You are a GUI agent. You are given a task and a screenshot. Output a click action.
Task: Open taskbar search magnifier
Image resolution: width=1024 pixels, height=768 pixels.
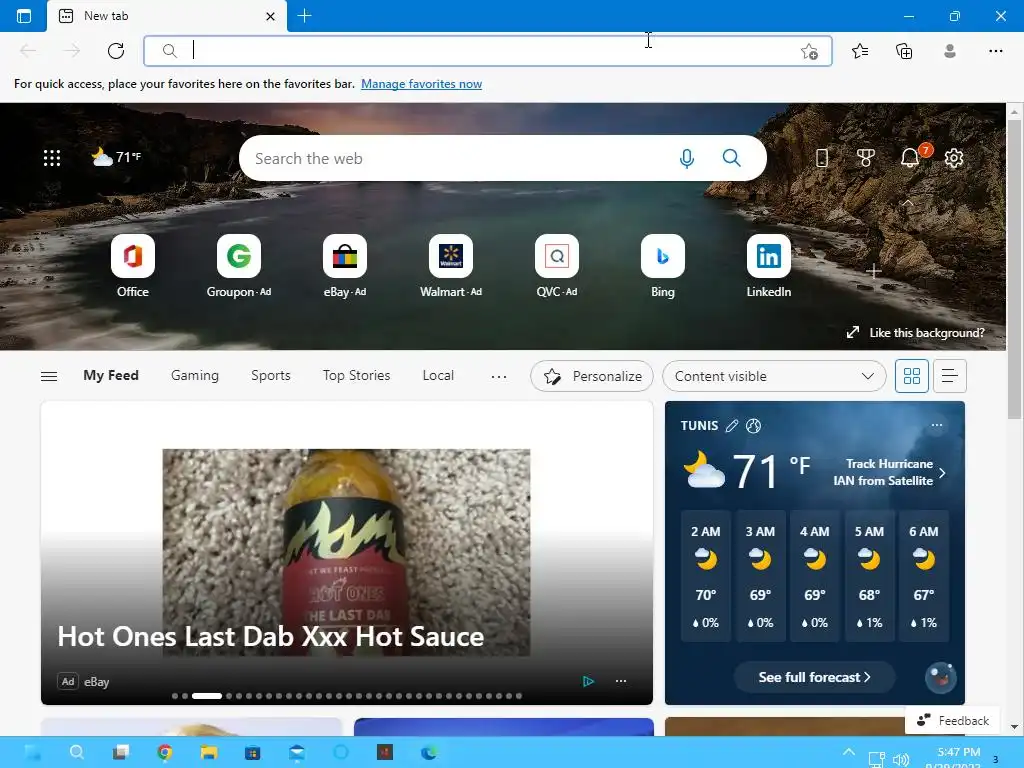click(76, 752)
